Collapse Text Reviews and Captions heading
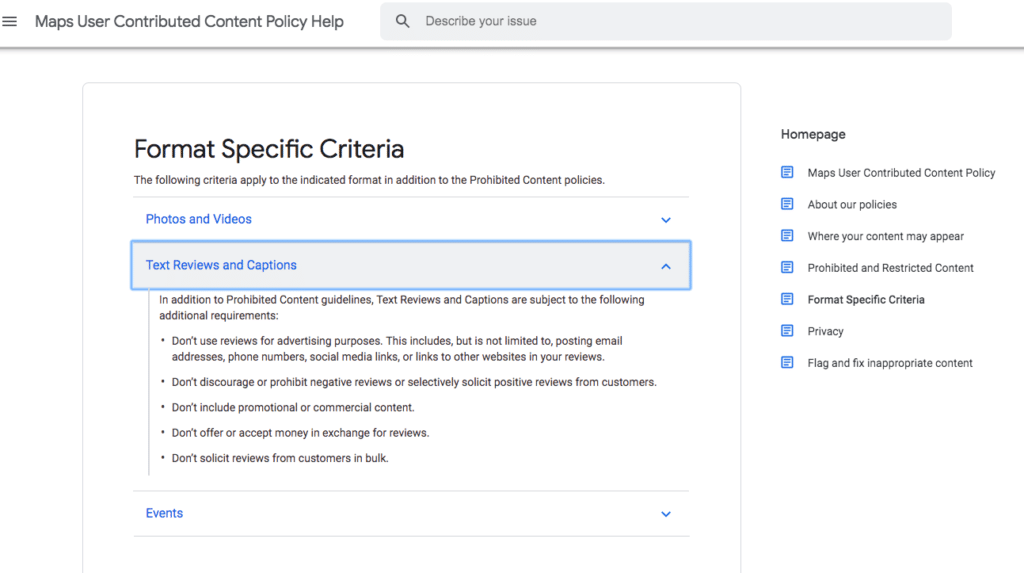The height and width of the screenshot is (573, 1024). [x=221, y=265]
